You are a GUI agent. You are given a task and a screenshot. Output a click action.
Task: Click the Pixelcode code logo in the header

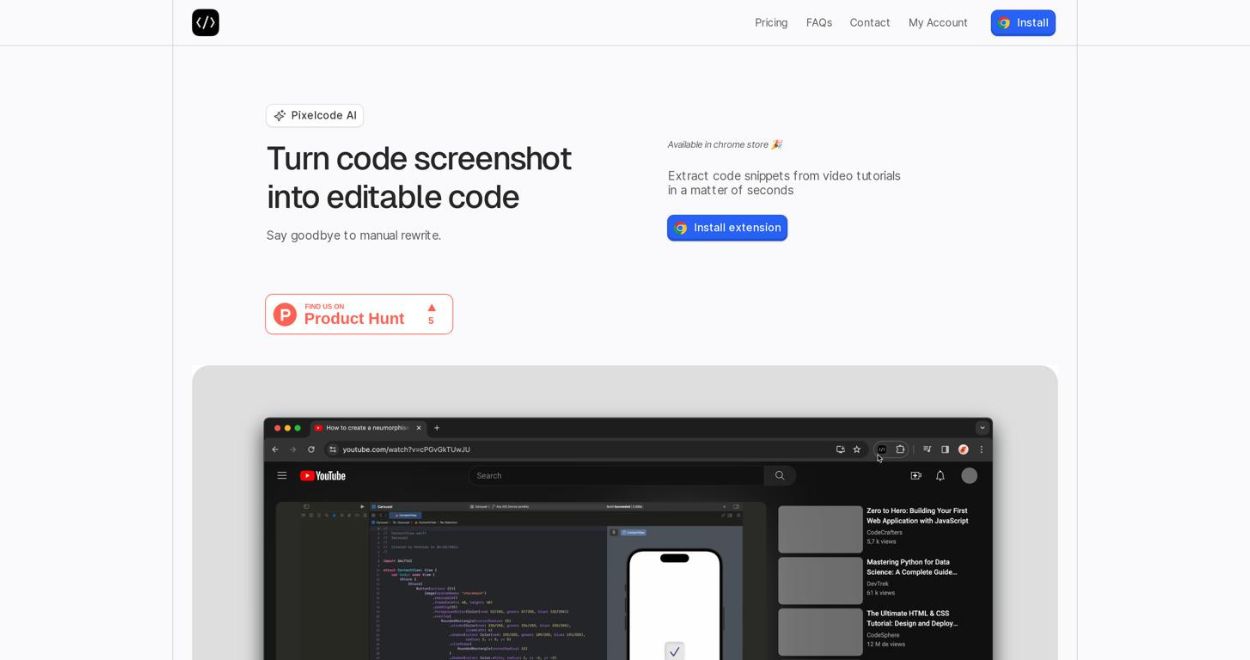pos(206,22)
